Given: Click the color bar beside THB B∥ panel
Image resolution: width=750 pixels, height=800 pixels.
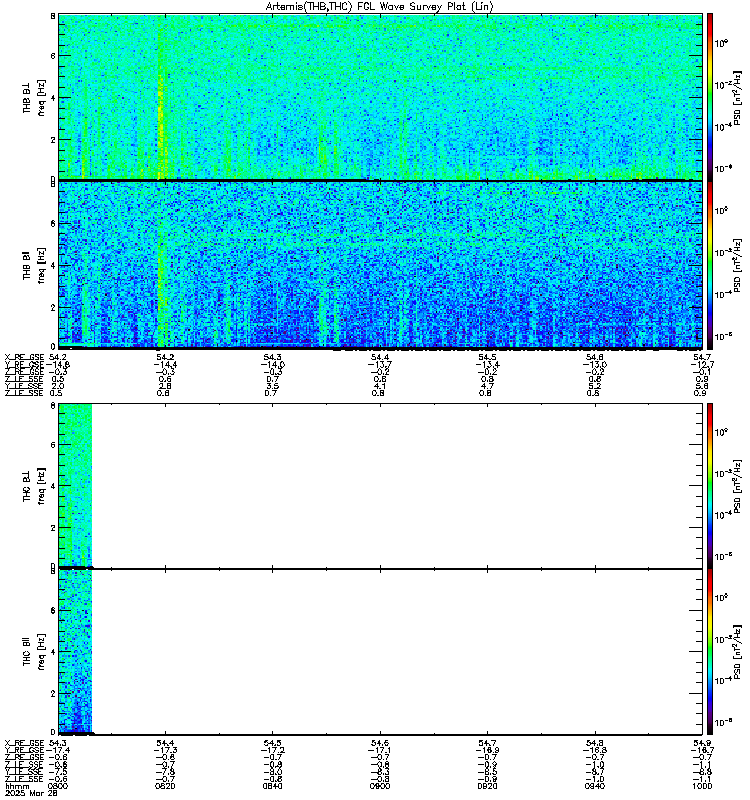Looking at the screenshot, I should (x=710, y=265).
